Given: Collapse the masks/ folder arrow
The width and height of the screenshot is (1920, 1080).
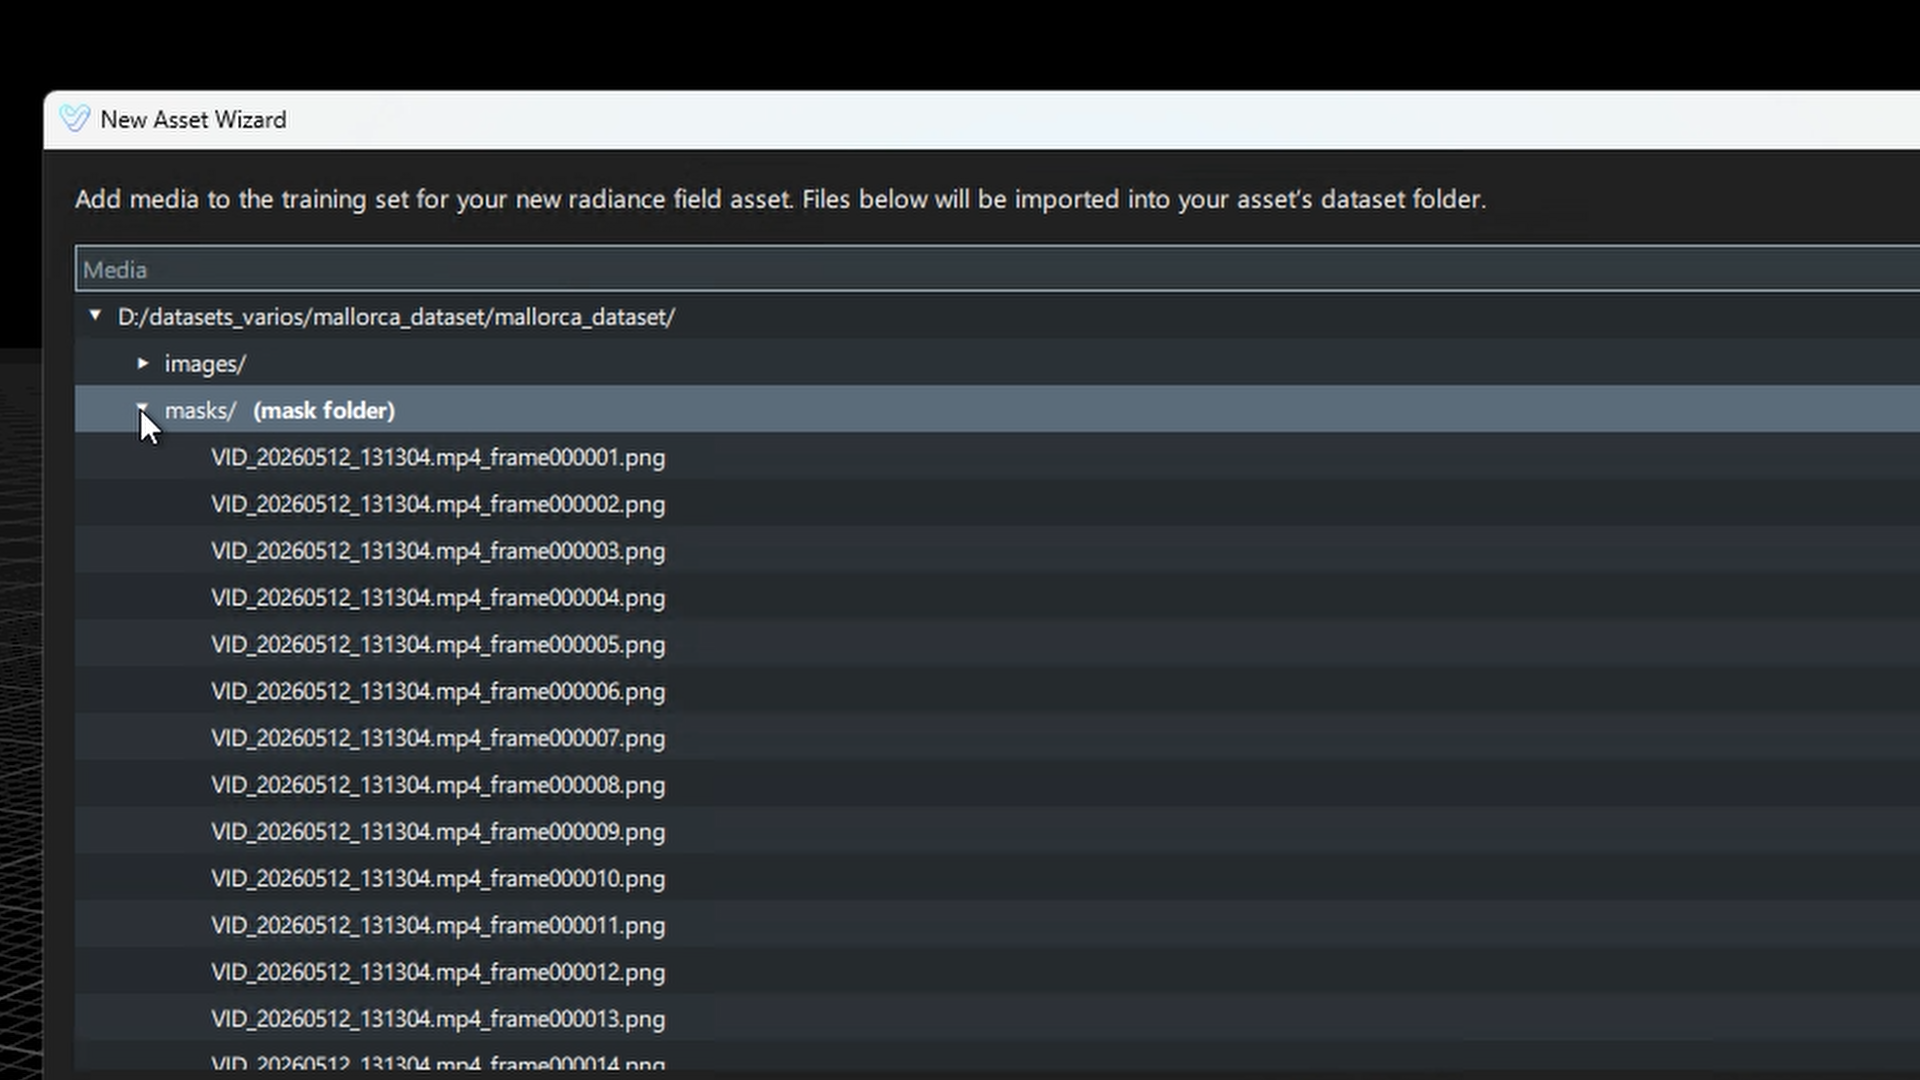Looking at the screenshot, I should (x=143, y=407).
